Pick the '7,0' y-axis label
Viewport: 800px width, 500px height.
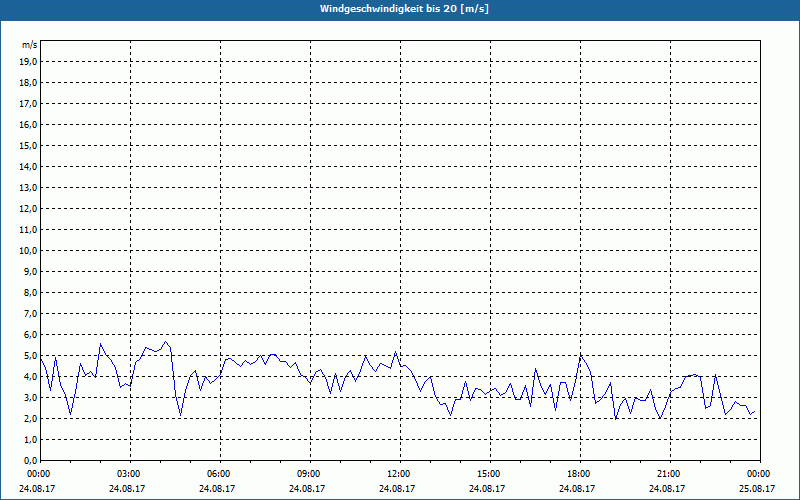30,313
